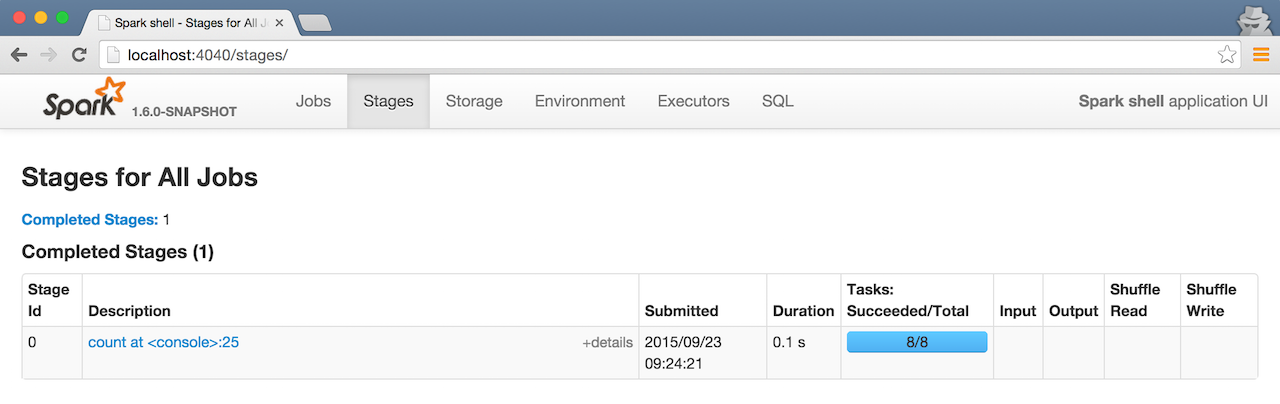Expand the +details of stage 0
The image size is (1280, 404).
(x=607, y=343)
